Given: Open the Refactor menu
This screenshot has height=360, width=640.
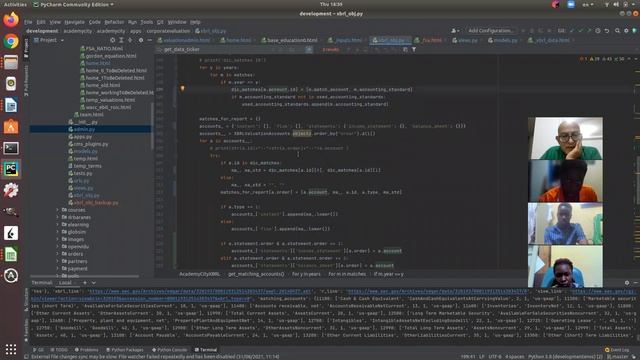Looking at the screenshot, I should tap(114, 22).
